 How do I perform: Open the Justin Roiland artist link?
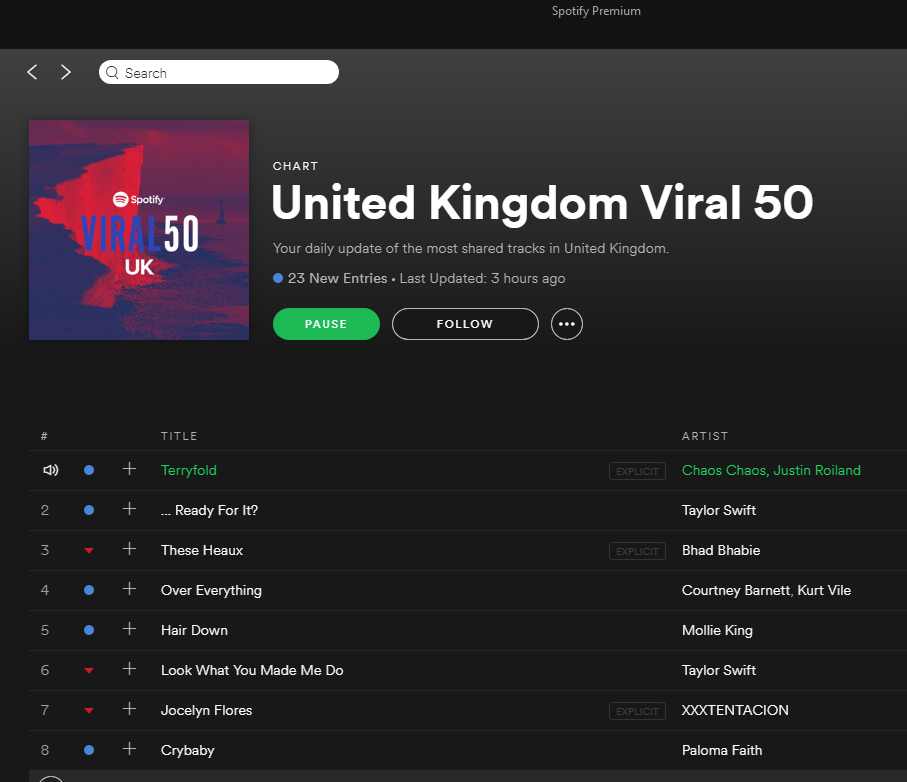(817, 470)
